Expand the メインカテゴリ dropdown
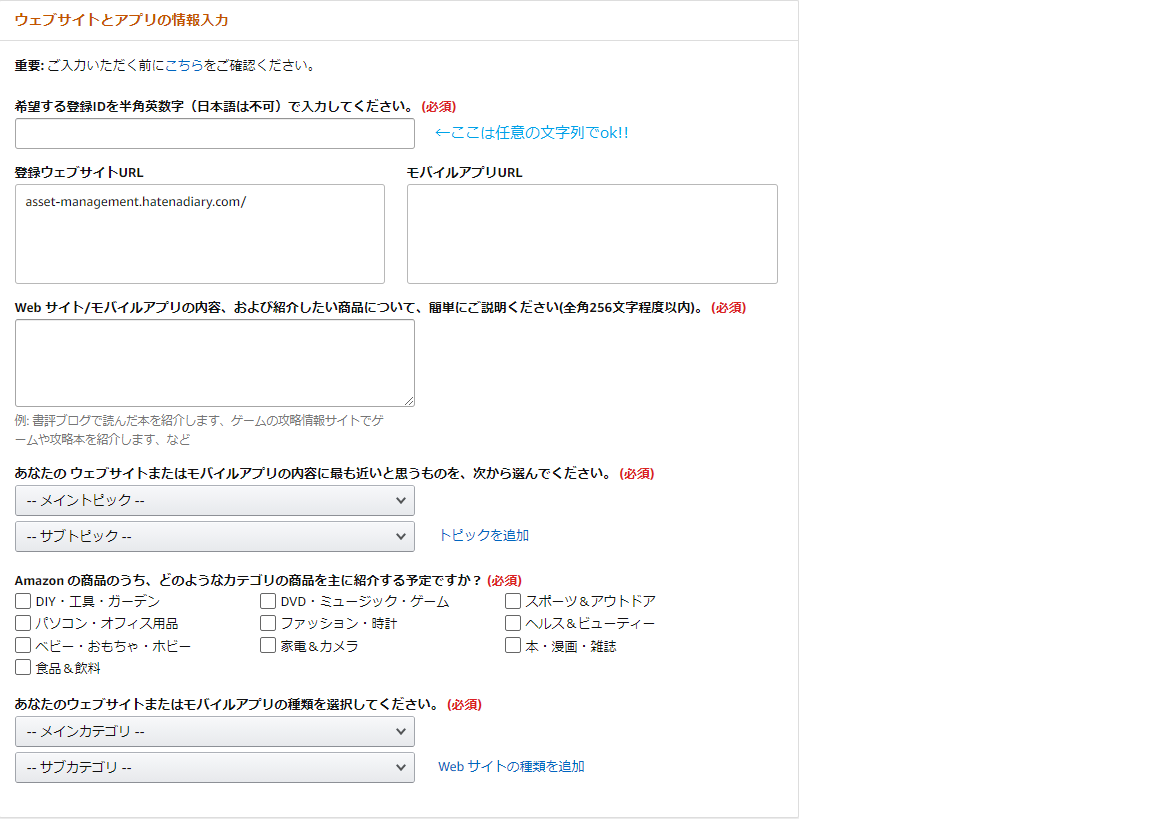The height and width of the screenshot is (819, 1152). pyautogui.click(x=214, y=731)
